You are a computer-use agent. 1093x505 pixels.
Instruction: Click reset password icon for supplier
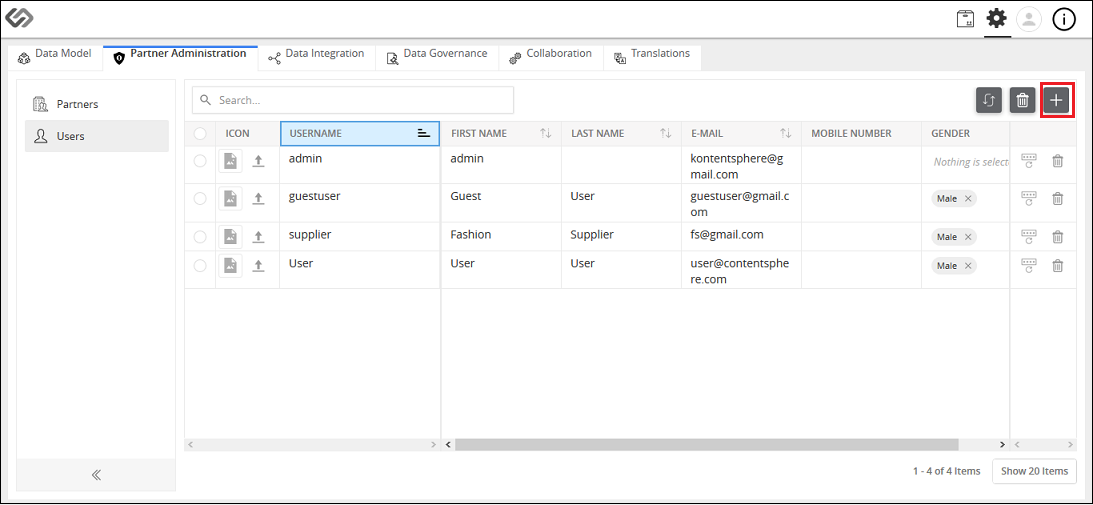(1029, 236)
